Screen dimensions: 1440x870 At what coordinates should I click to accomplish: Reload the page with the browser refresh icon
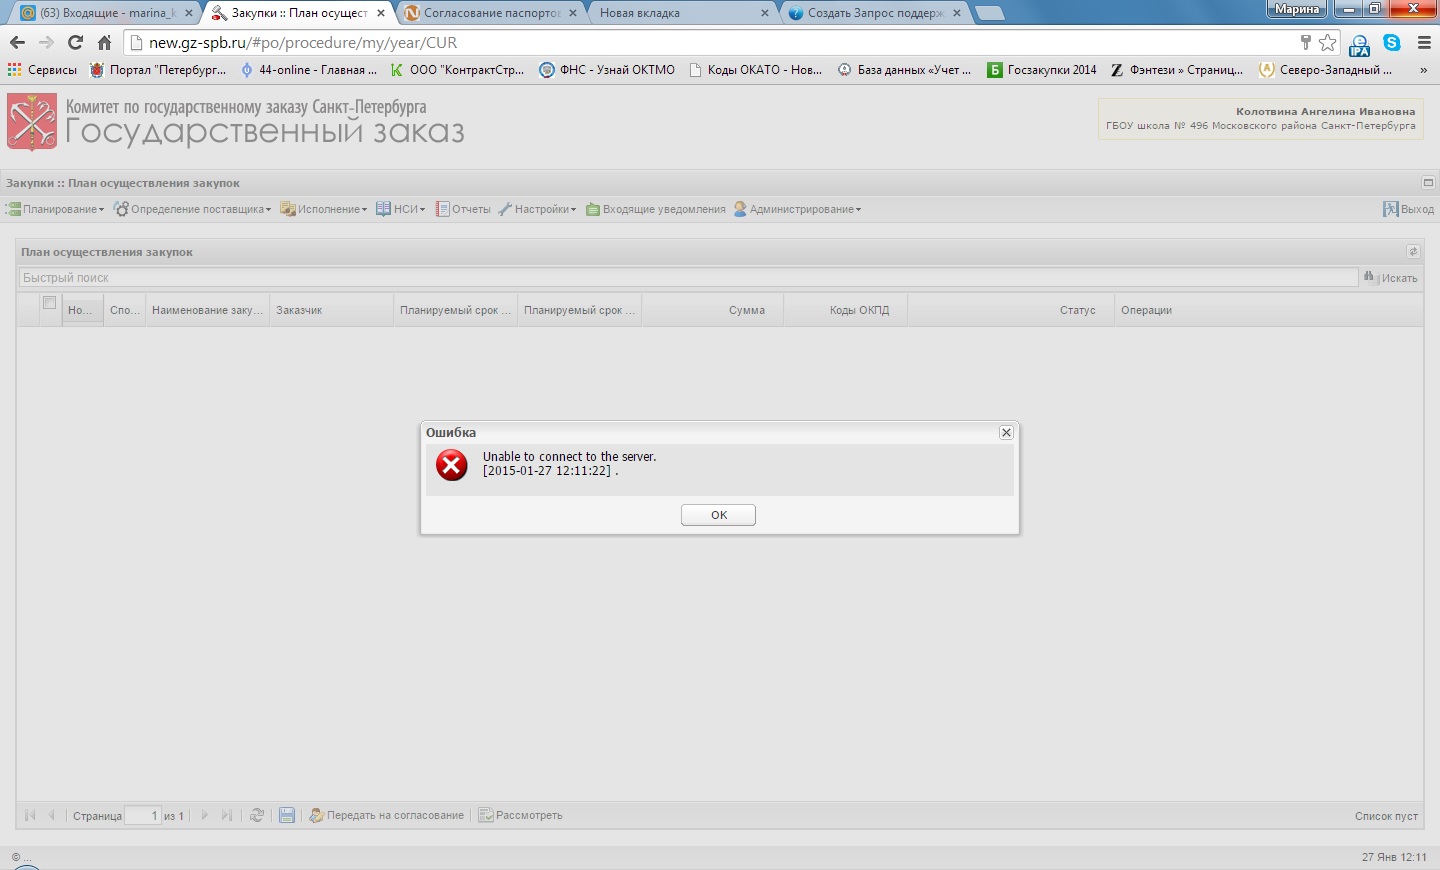point(75,42)
